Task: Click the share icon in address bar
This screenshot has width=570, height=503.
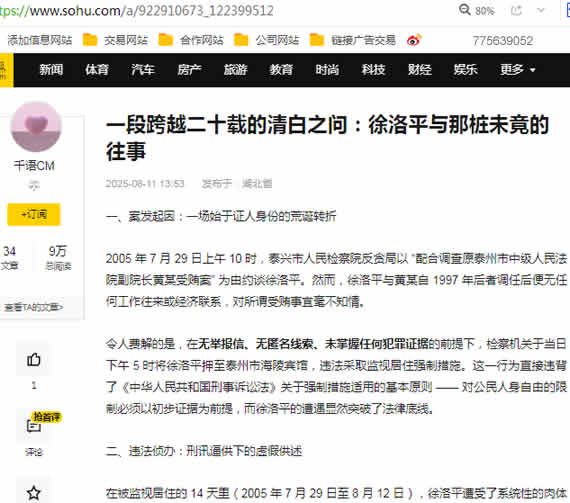Action: [516, 10]
